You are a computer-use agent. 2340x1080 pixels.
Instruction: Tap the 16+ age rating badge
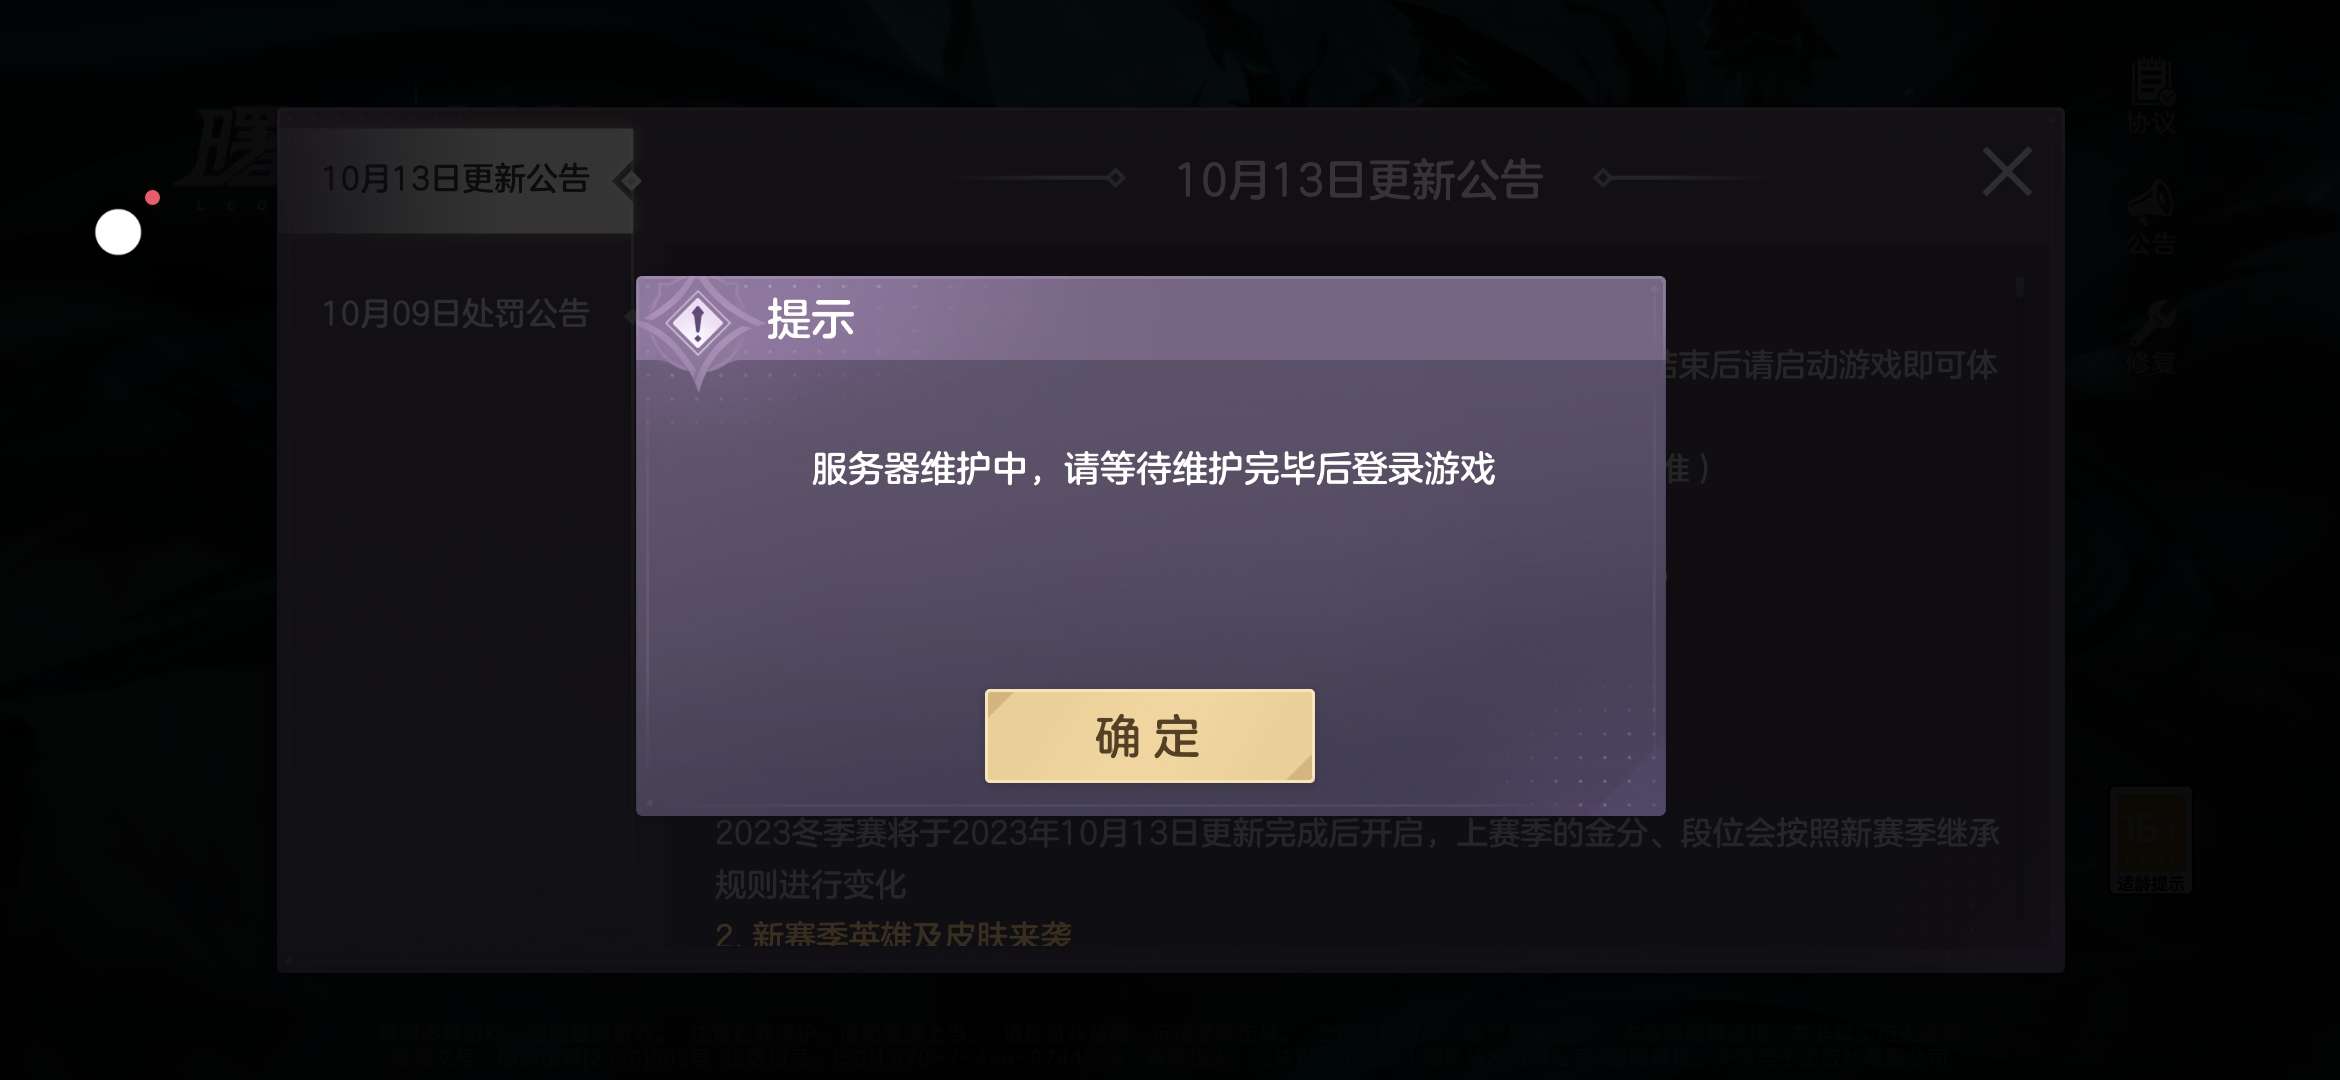pyautogui.click(x=2151, y=840)
